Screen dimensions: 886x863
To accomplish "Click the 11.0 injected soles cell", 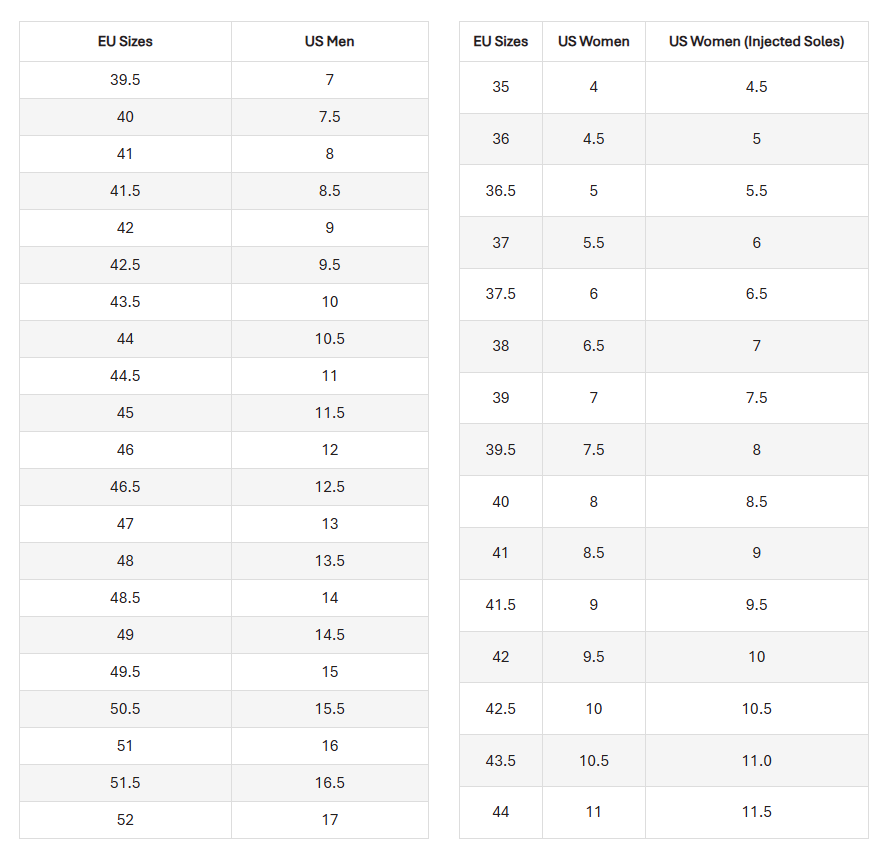I will click(756, 761).
